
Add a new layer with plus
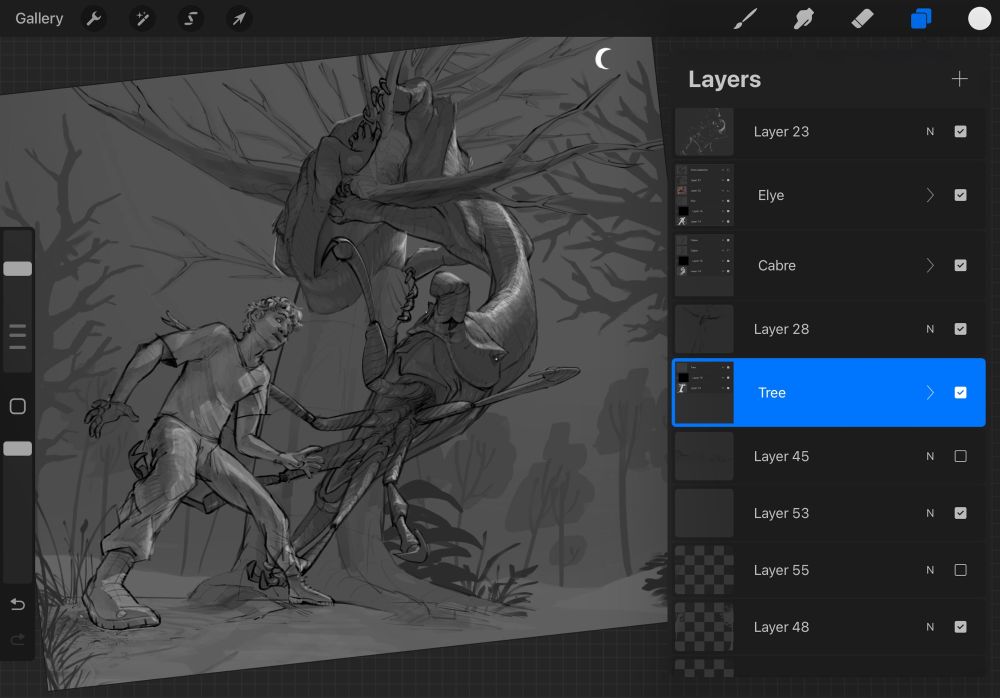point(959,80)
